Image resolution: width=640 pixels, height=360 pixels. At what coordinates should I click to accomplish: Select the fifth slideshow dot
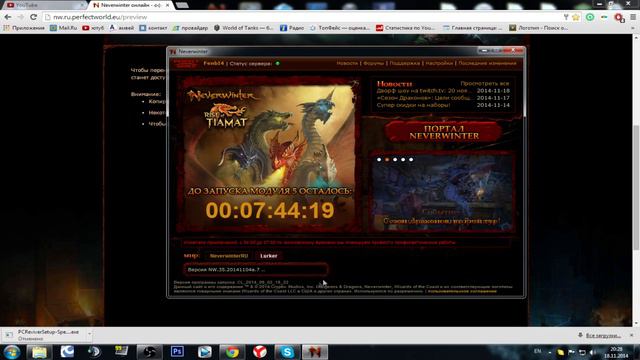tap(411, 160)
